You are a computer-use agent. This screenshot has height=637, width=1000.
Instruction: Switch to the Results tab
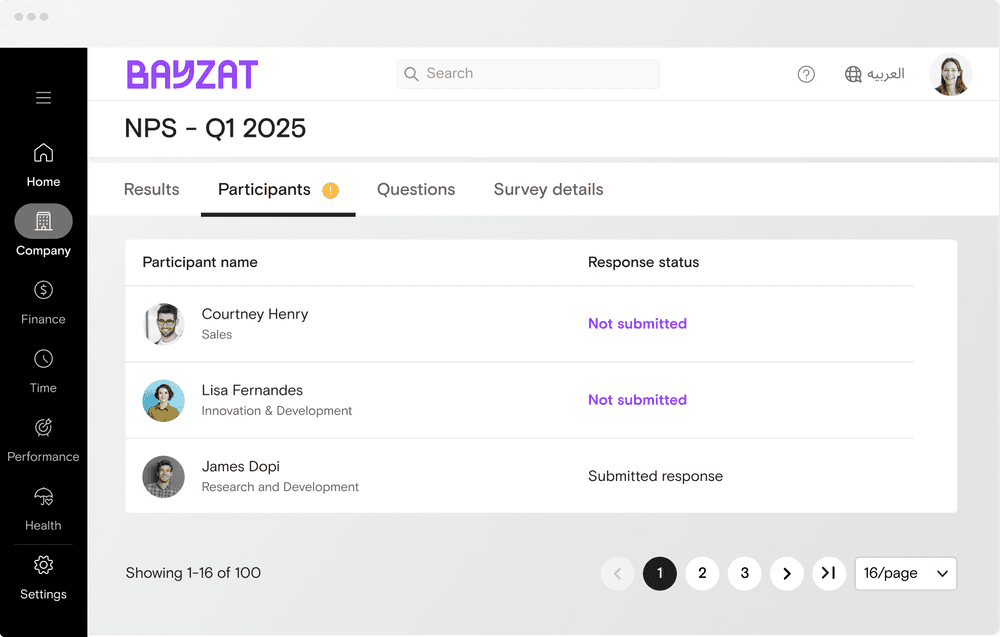152,190
